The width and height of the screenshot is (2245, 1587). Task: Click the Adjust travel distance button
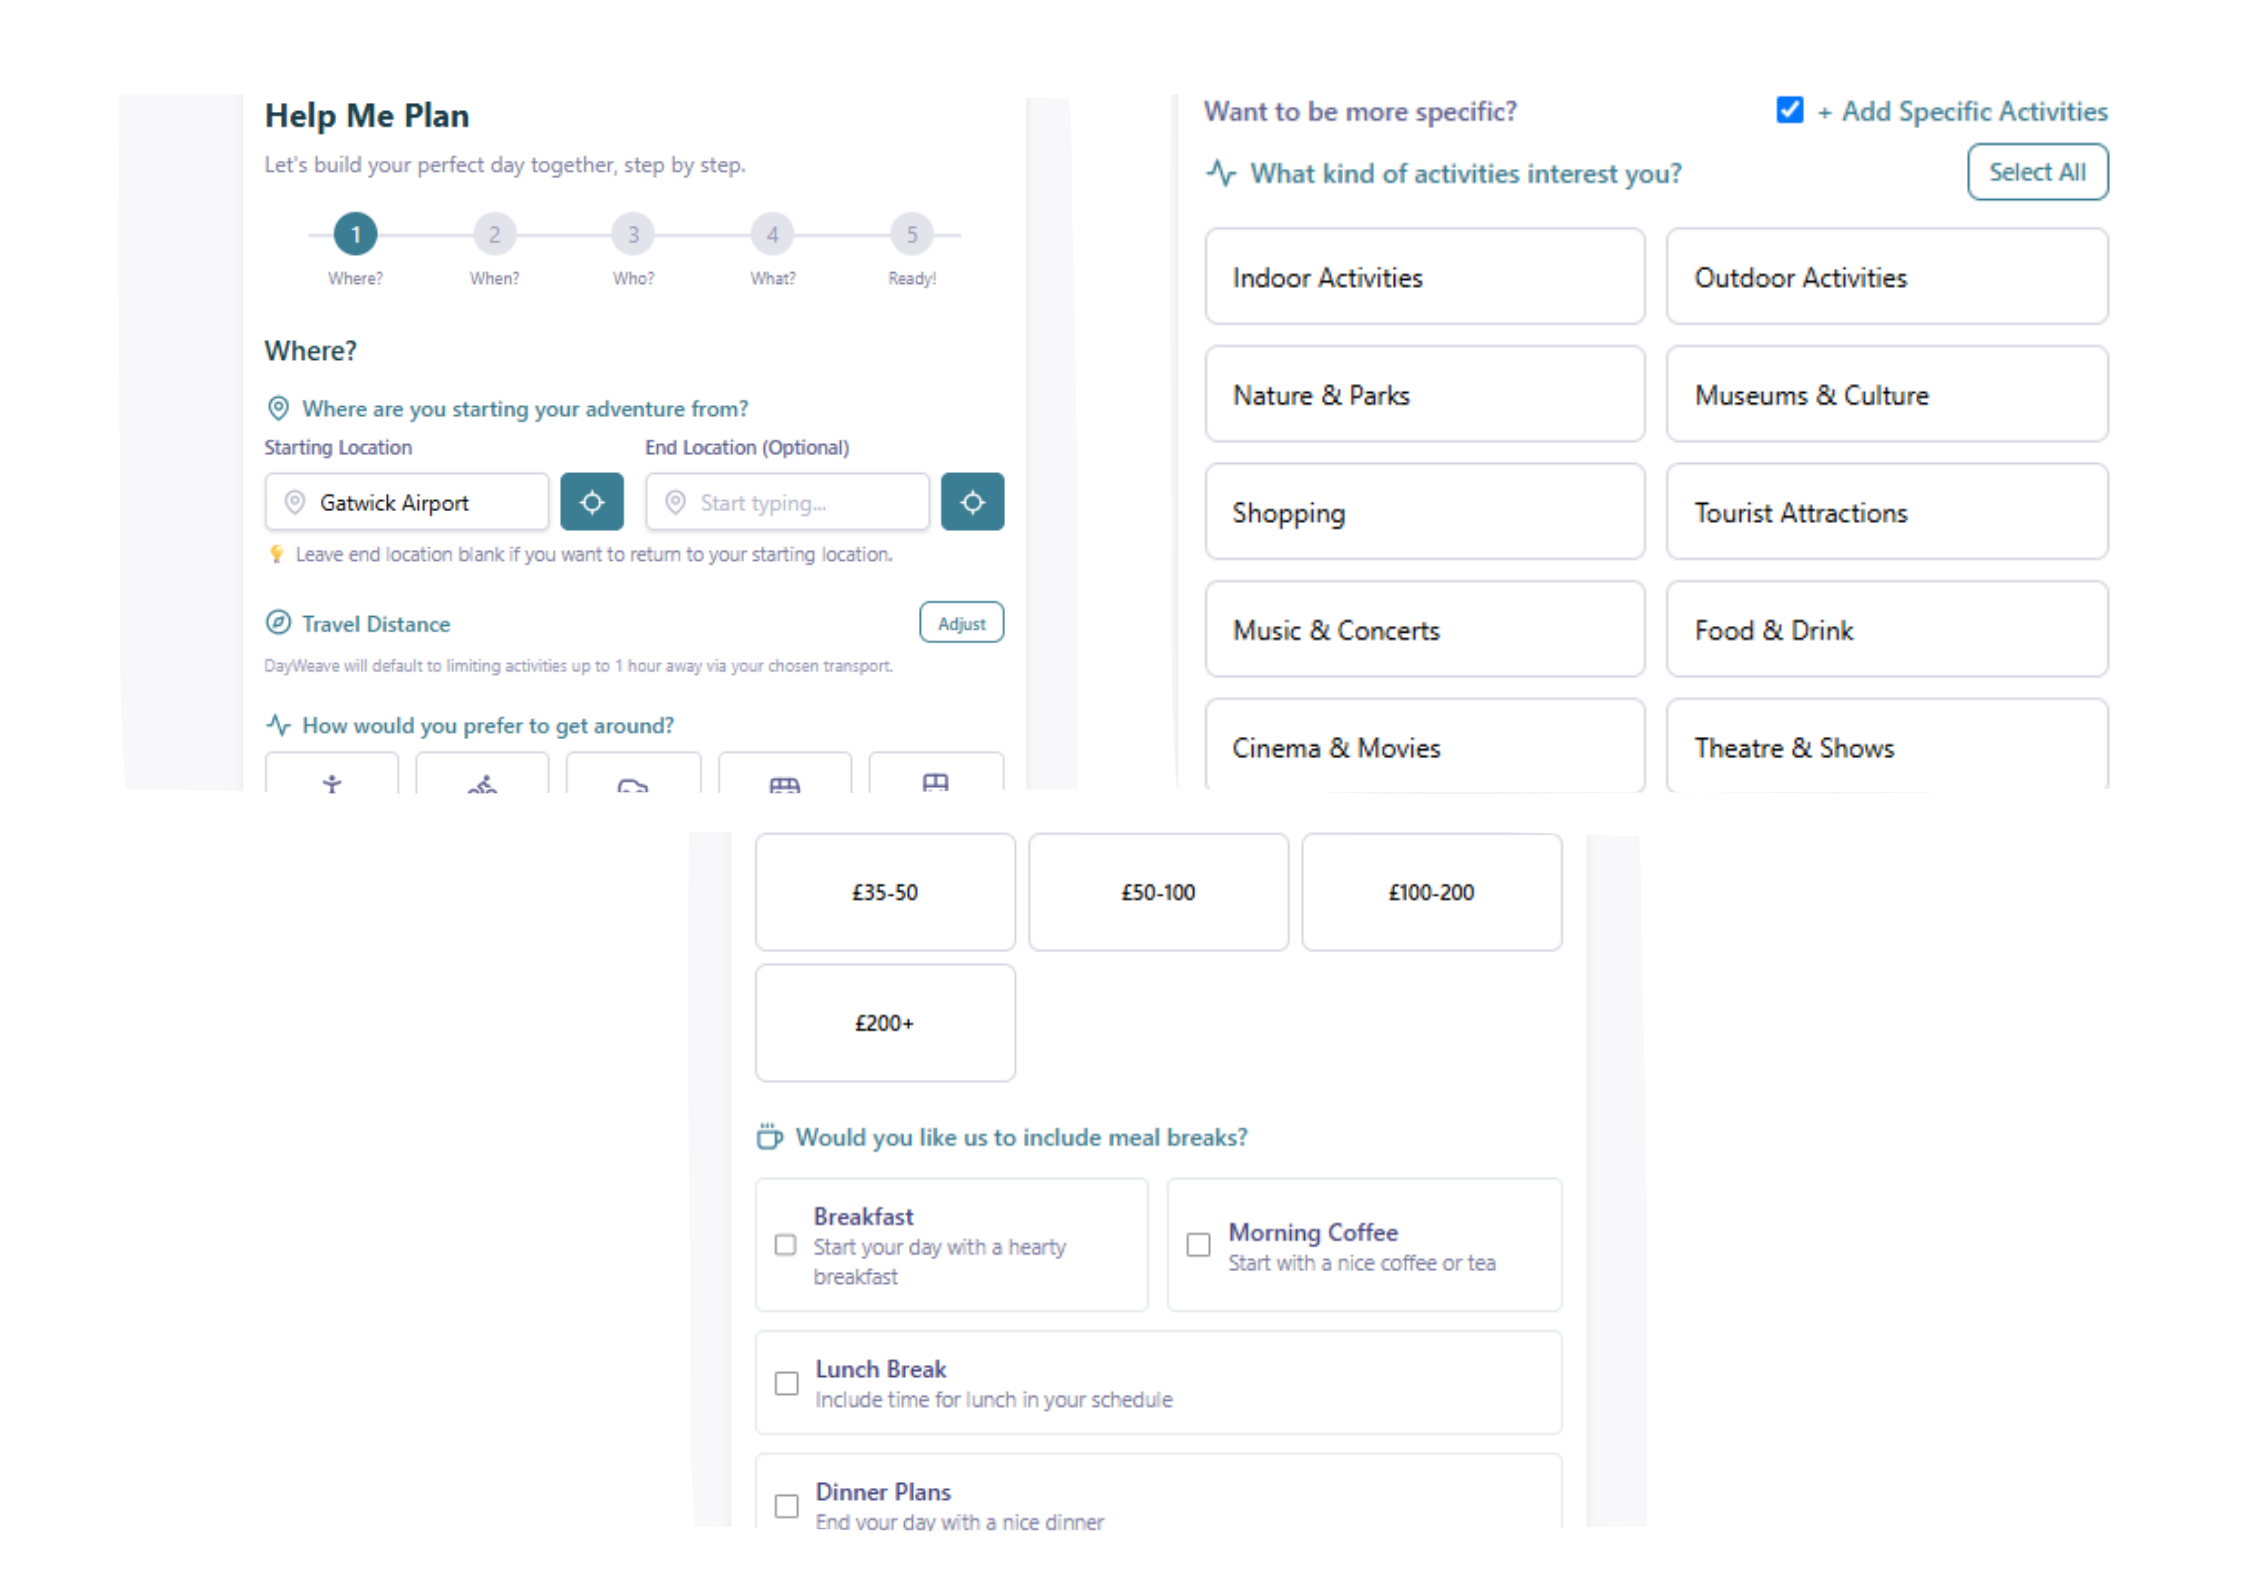[961, 623]
